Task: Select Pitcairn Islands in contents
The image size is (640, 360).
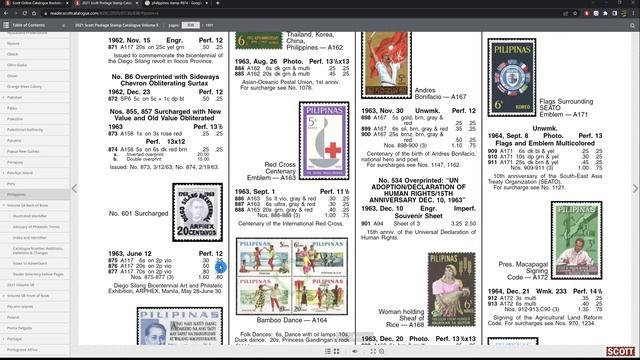Action: click(20, 307)
